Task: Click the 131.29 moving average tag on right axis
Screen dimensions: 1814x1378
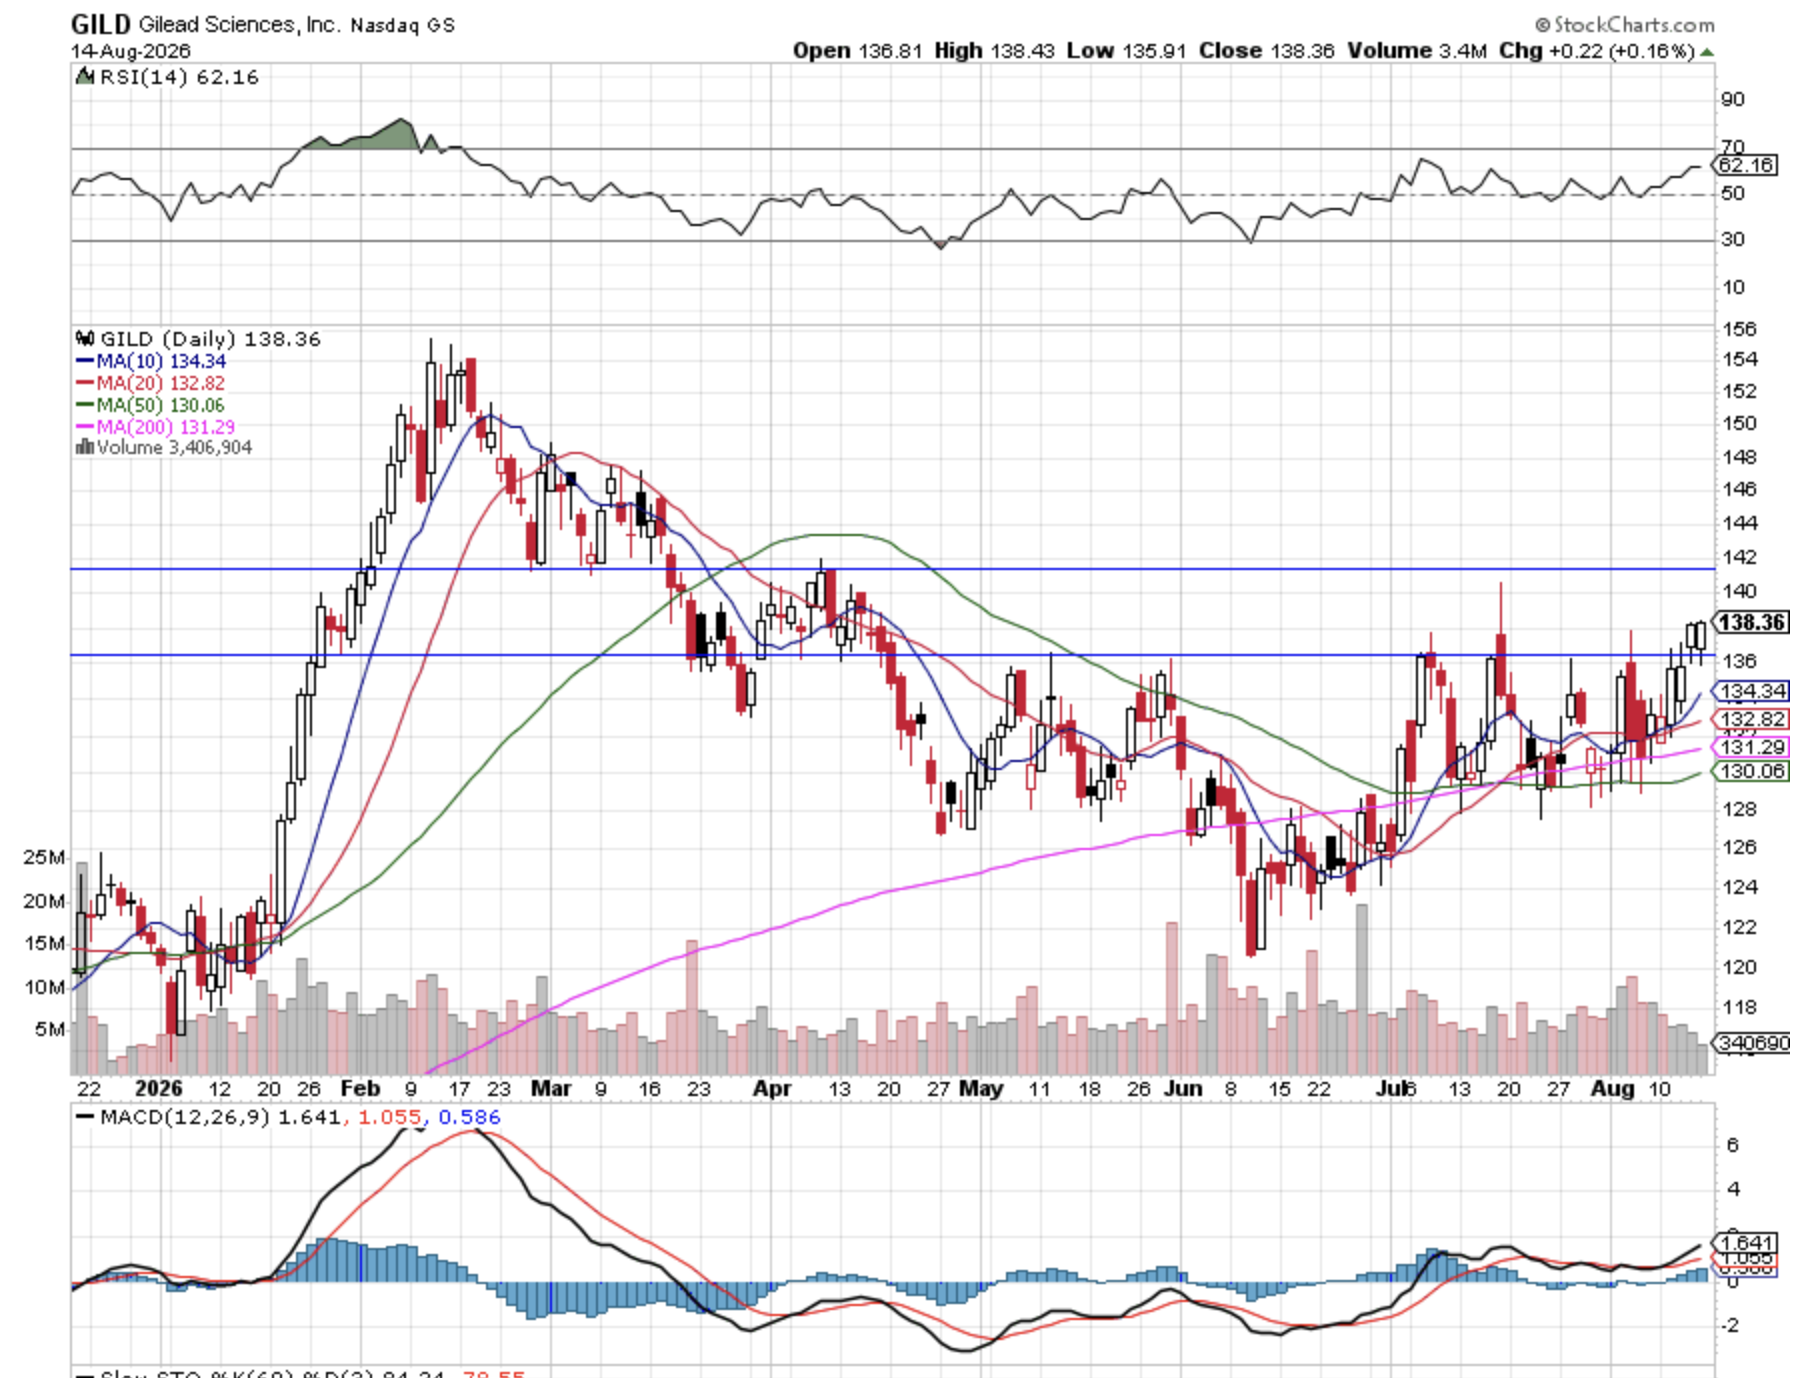Action: [1752, 747]
